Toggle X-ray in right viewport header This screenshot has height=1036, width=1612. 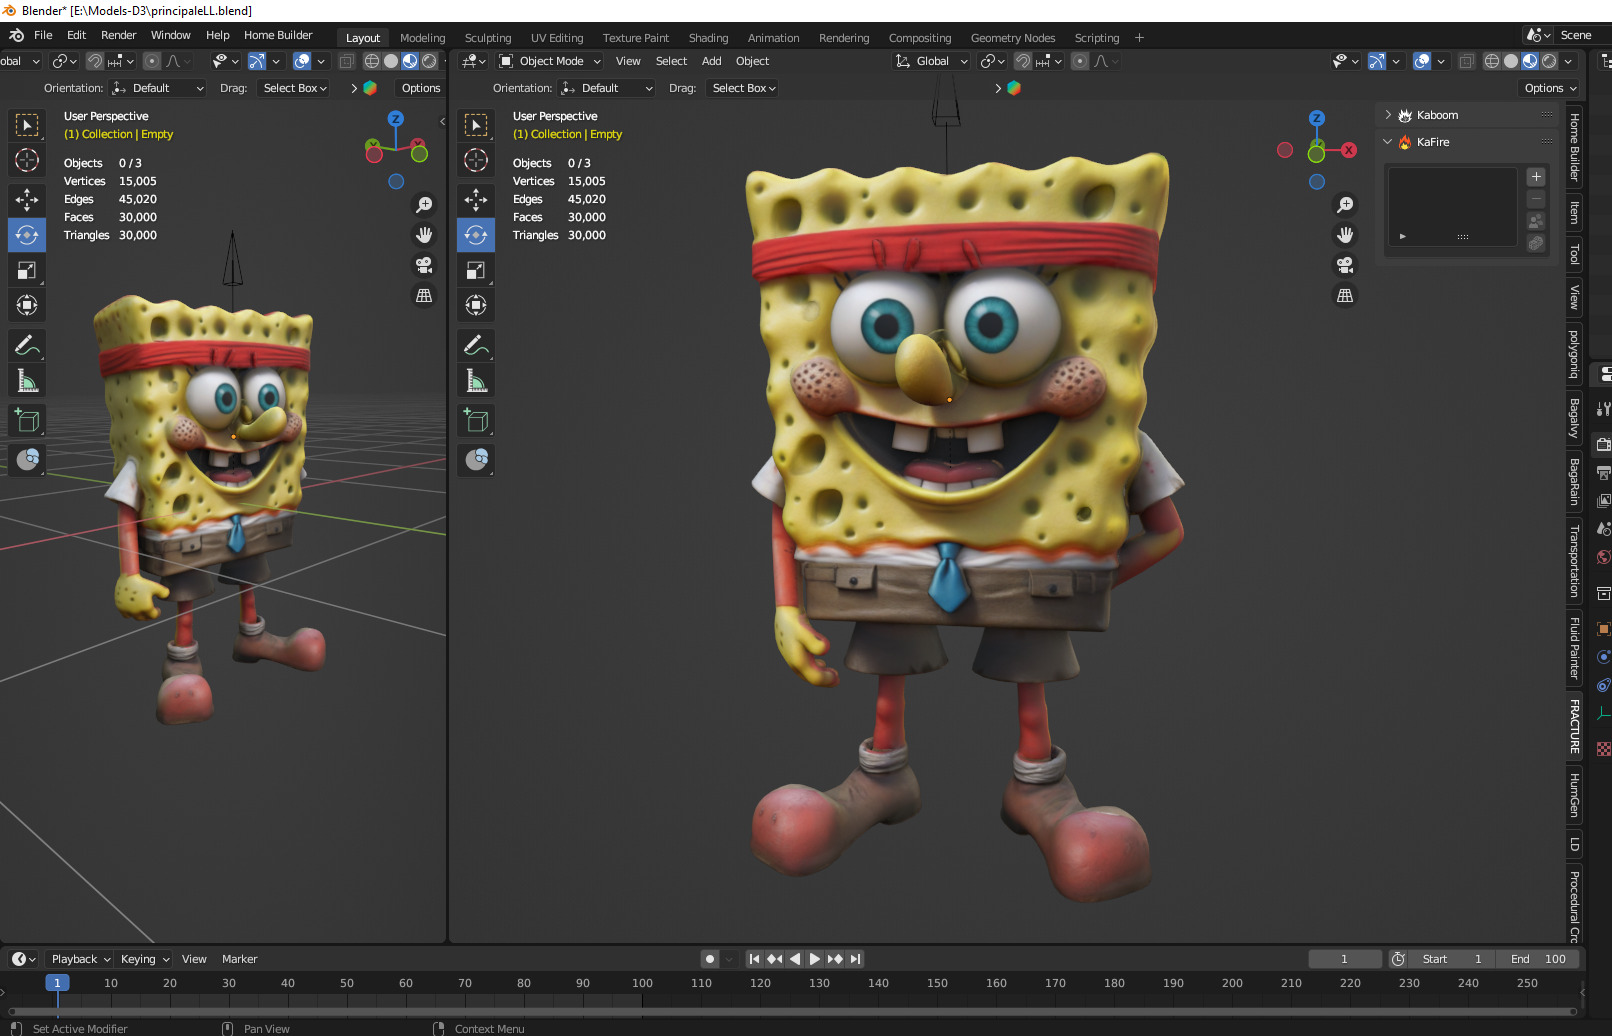click(x=1466, y=61)
